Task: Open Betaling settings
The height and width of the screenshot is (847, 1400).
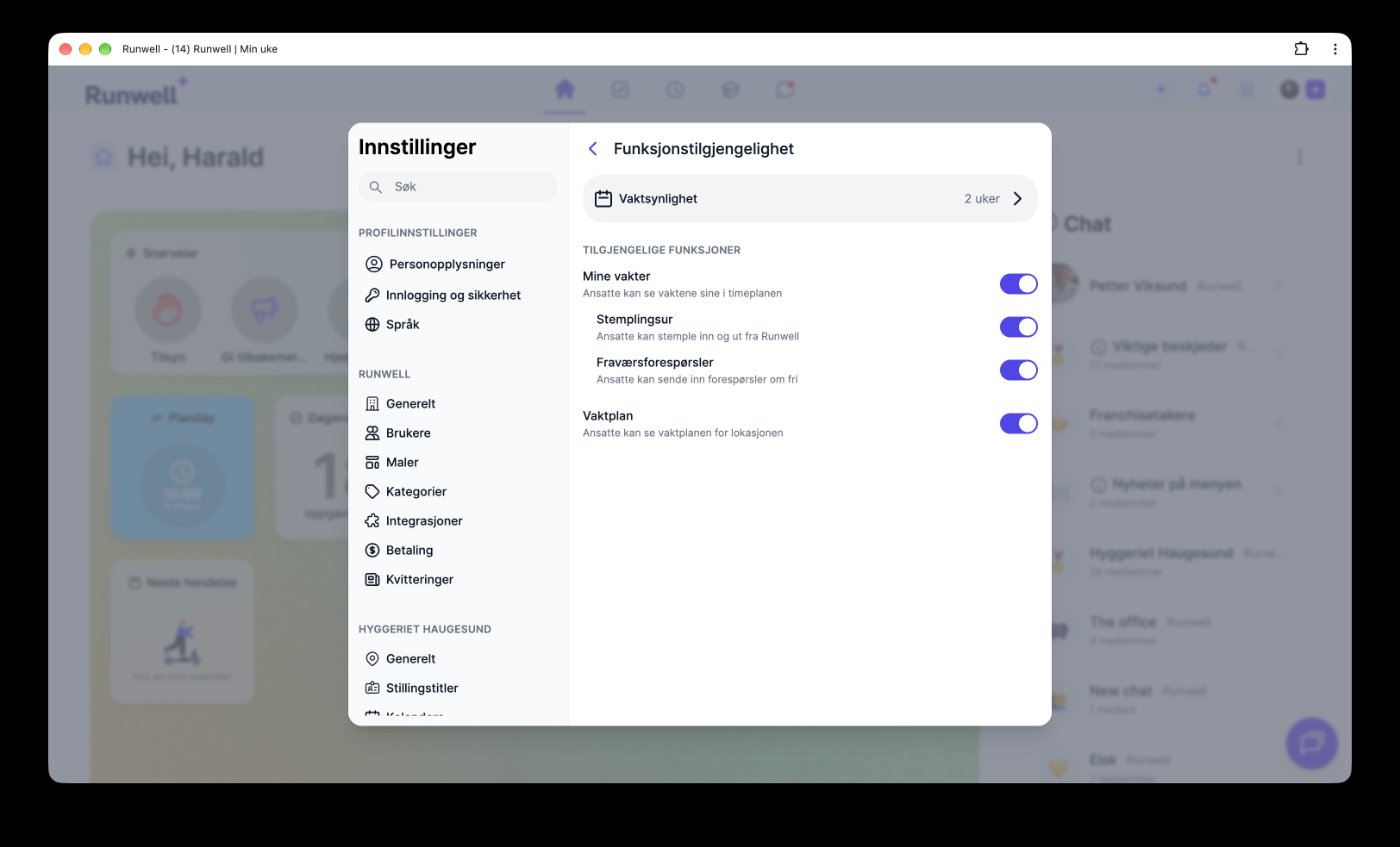Action: pyautogui.click(x=399, y=550)
